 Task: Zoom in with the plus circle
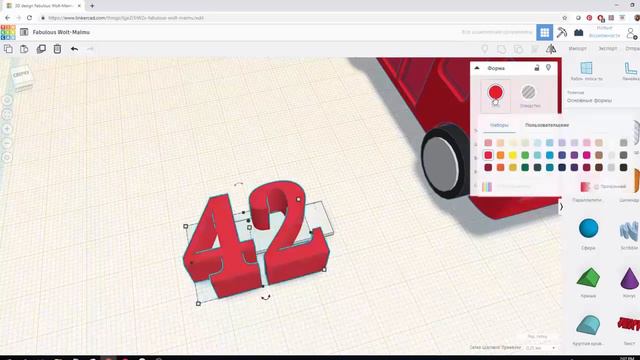(x=7, y=129)
